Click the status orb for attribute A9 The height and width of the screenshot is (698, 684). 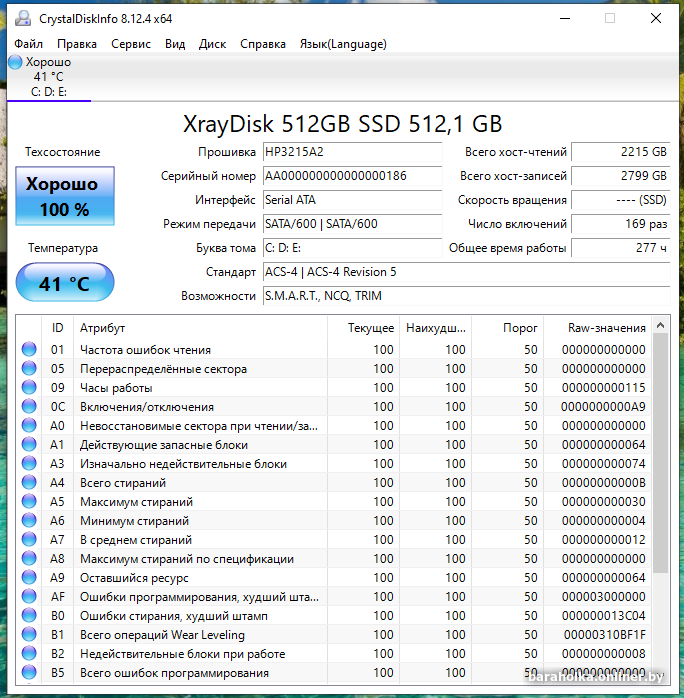(x=29, y=577)
